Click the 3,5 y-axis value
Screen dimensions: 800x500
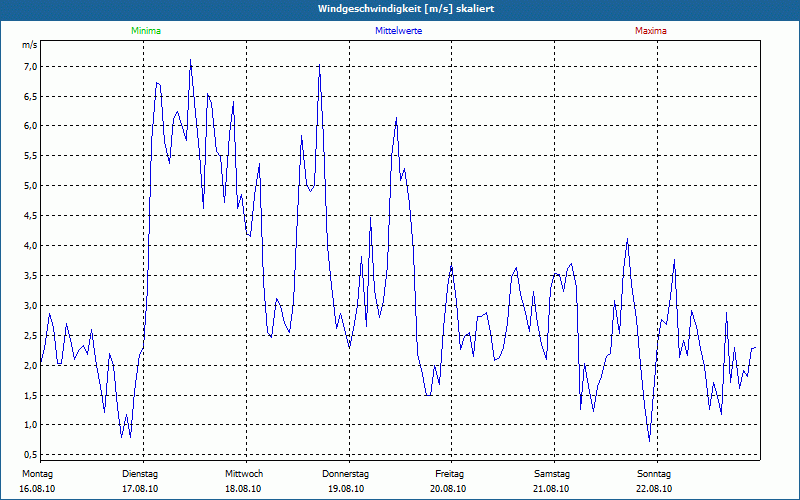click(30, 276)
